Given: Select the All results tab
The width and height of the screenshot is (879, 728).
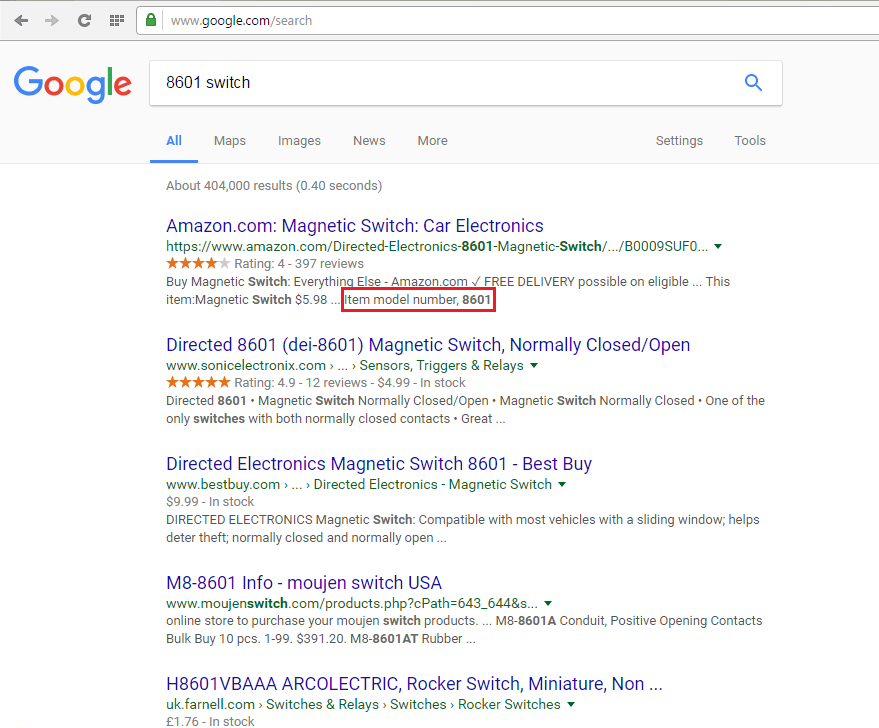Looking at the screenshot, I should [x=174, y=141].
